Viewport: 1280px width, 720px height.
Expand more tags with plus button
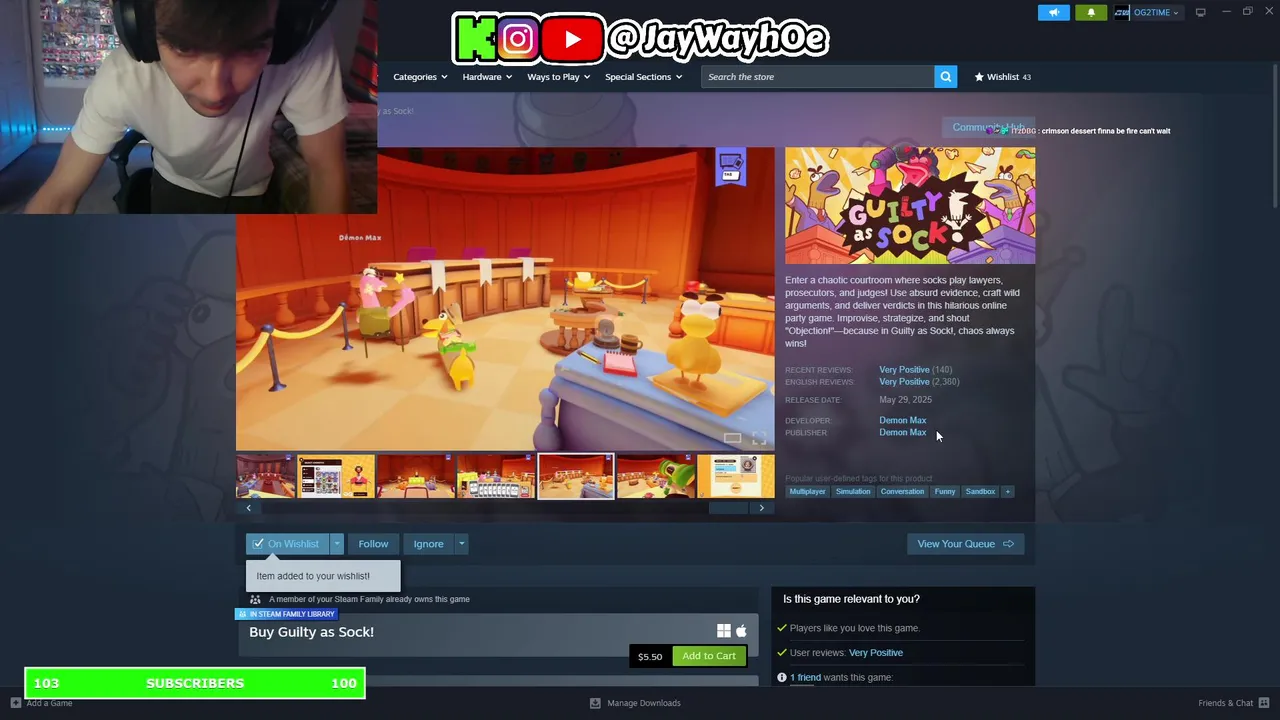(x=1008, y=492)
